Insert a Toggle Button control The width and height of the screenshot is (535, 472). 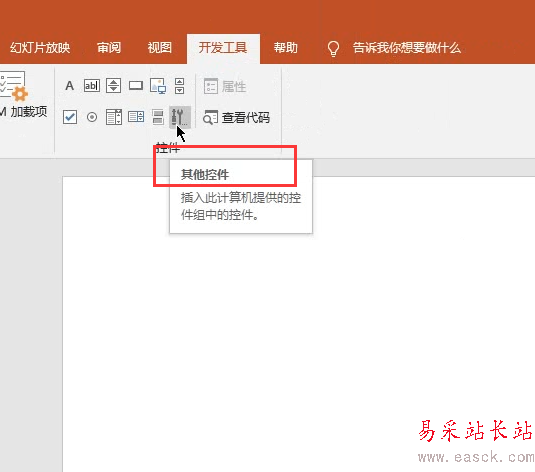click(x=158, y=117)
